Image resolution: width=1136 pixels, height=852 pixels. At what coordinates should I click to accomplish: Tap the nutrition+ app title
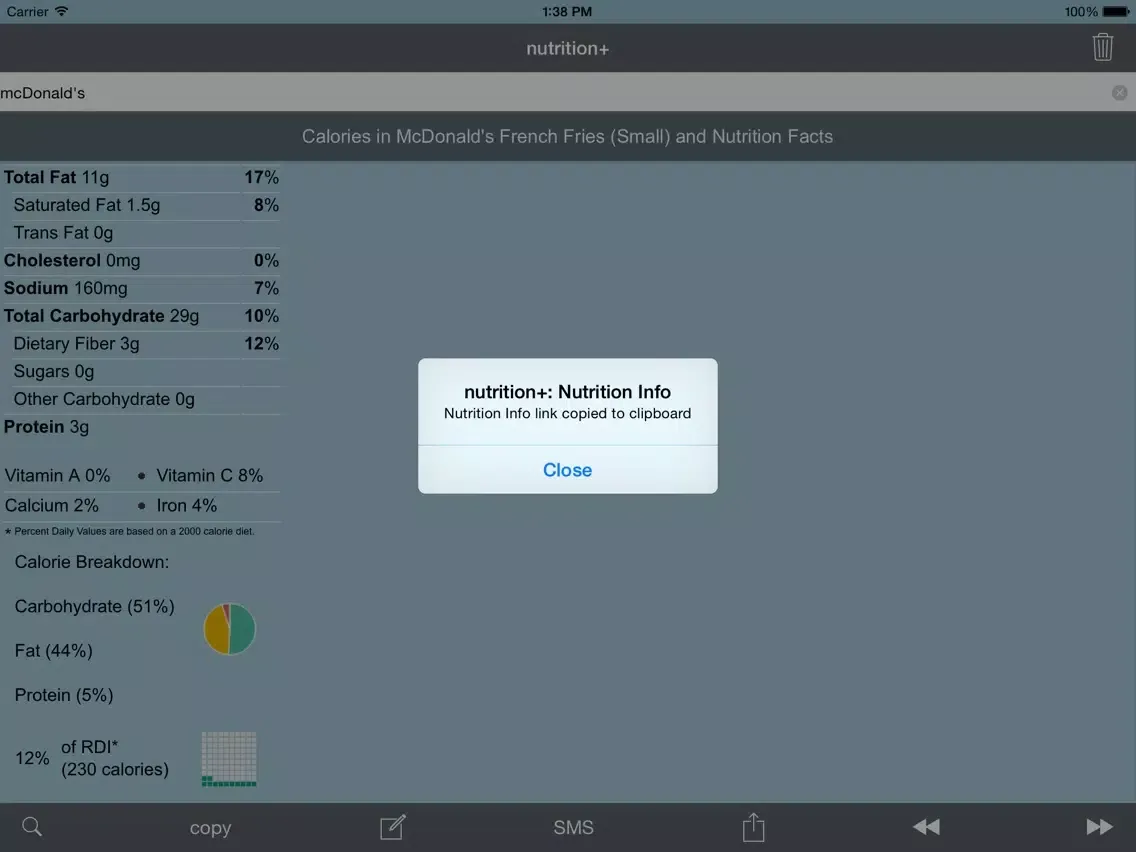pyautogui.click(x=567, y=49)
